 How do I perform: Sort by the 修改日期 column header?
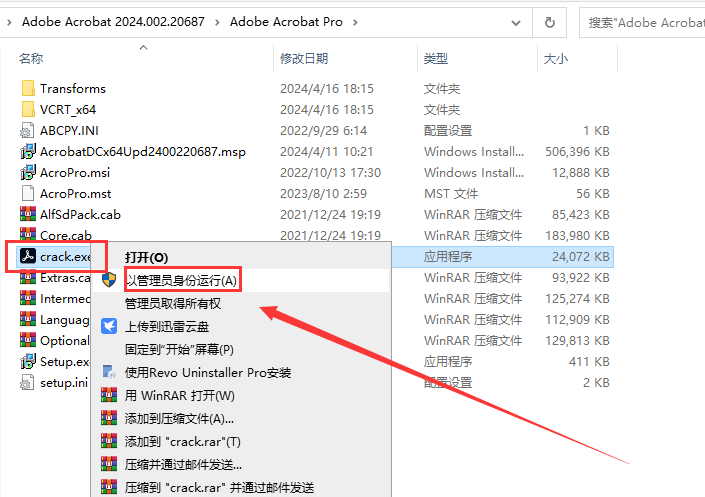pyautogui.click(x=304, y=58)
